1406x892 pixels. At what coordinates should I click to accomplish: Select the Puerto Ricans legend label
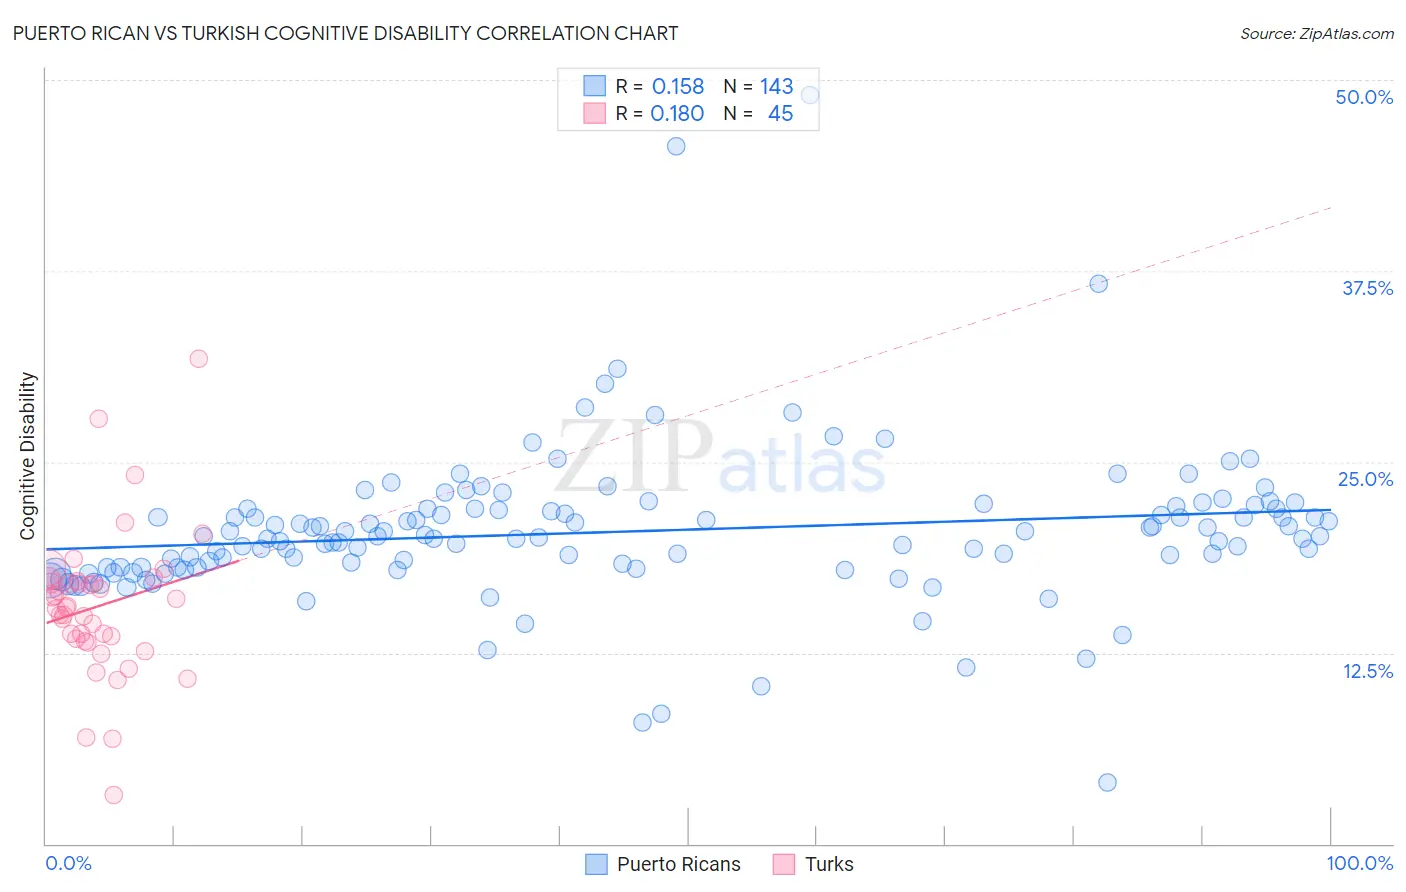679,864
